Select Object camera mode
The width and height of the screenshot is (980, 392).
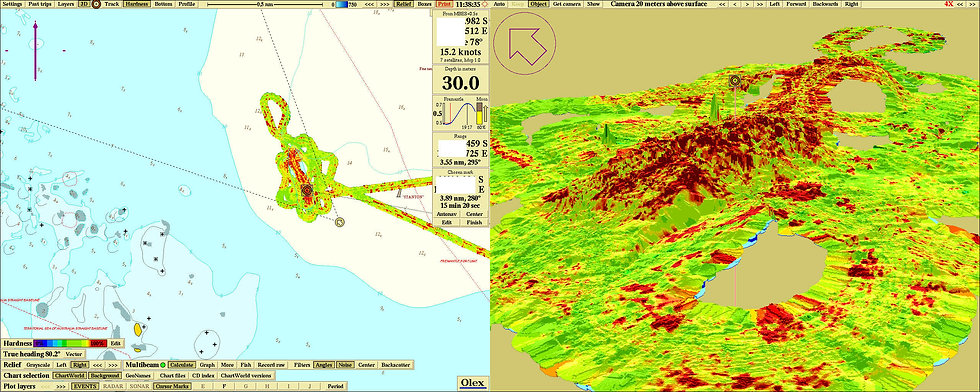[x=538, y=4]
